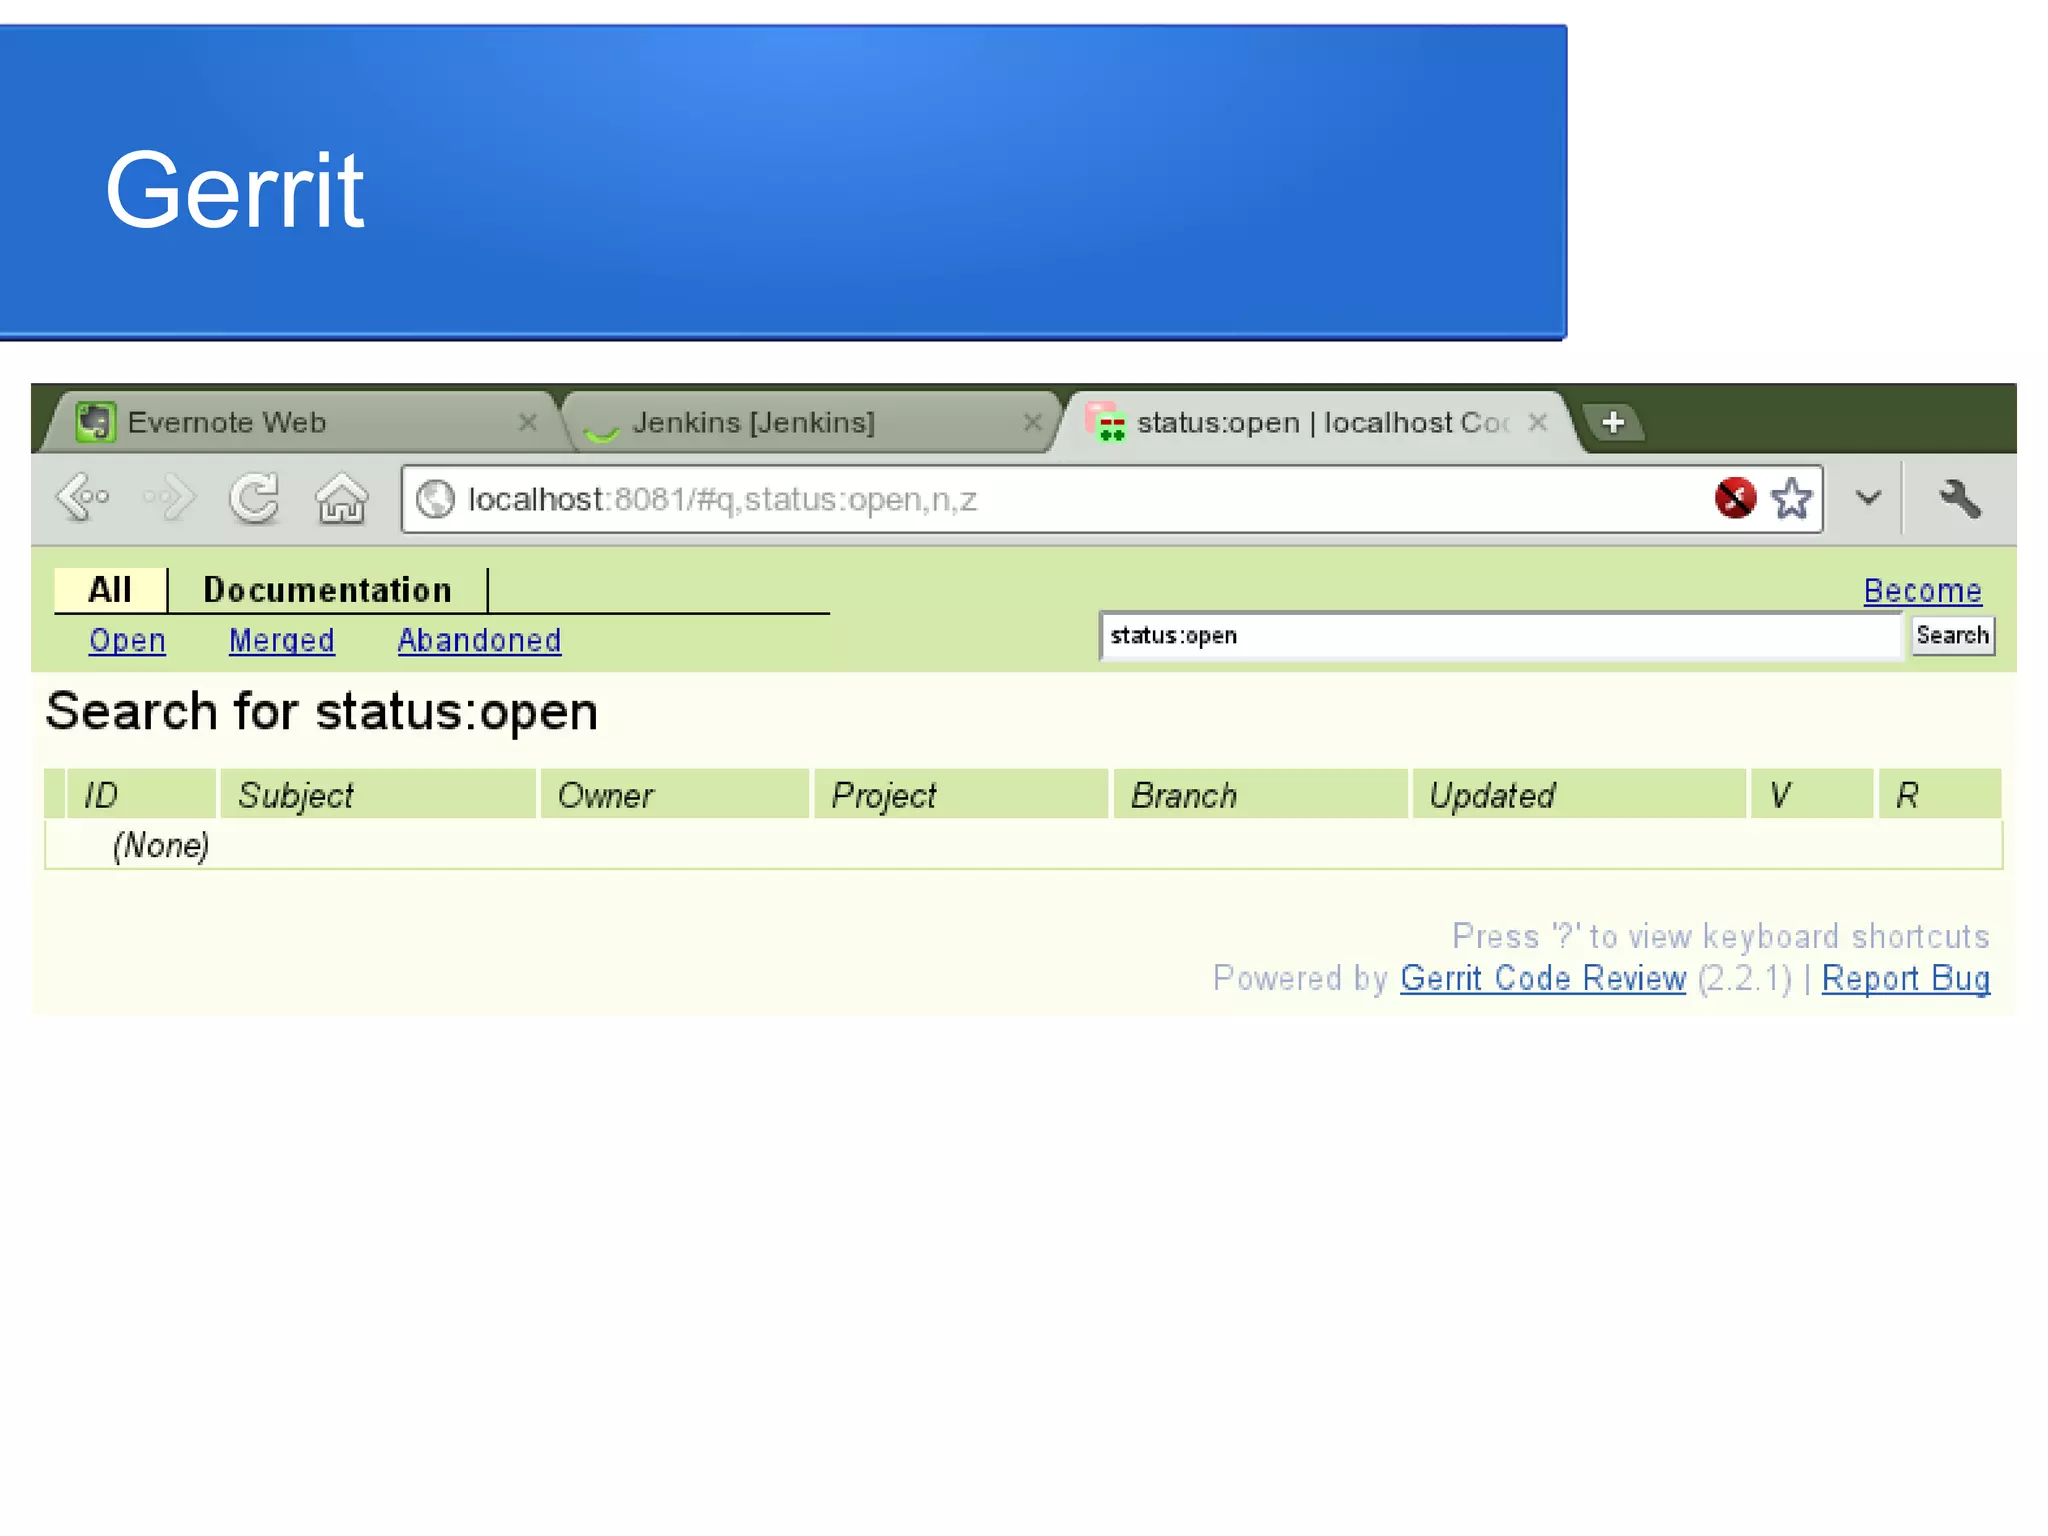
Task: Click the globe site-info icon
Action: 435,498
